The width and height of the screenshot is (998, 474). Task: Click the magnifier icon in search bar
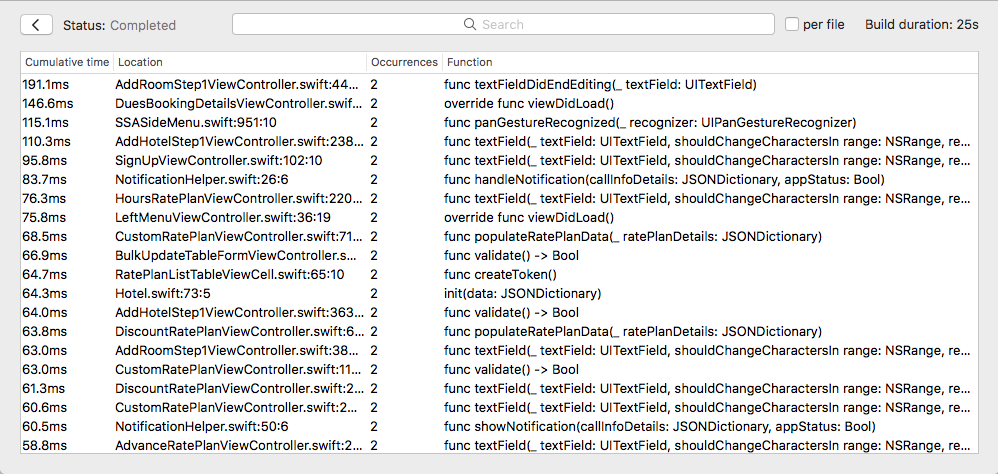(470, 25)
